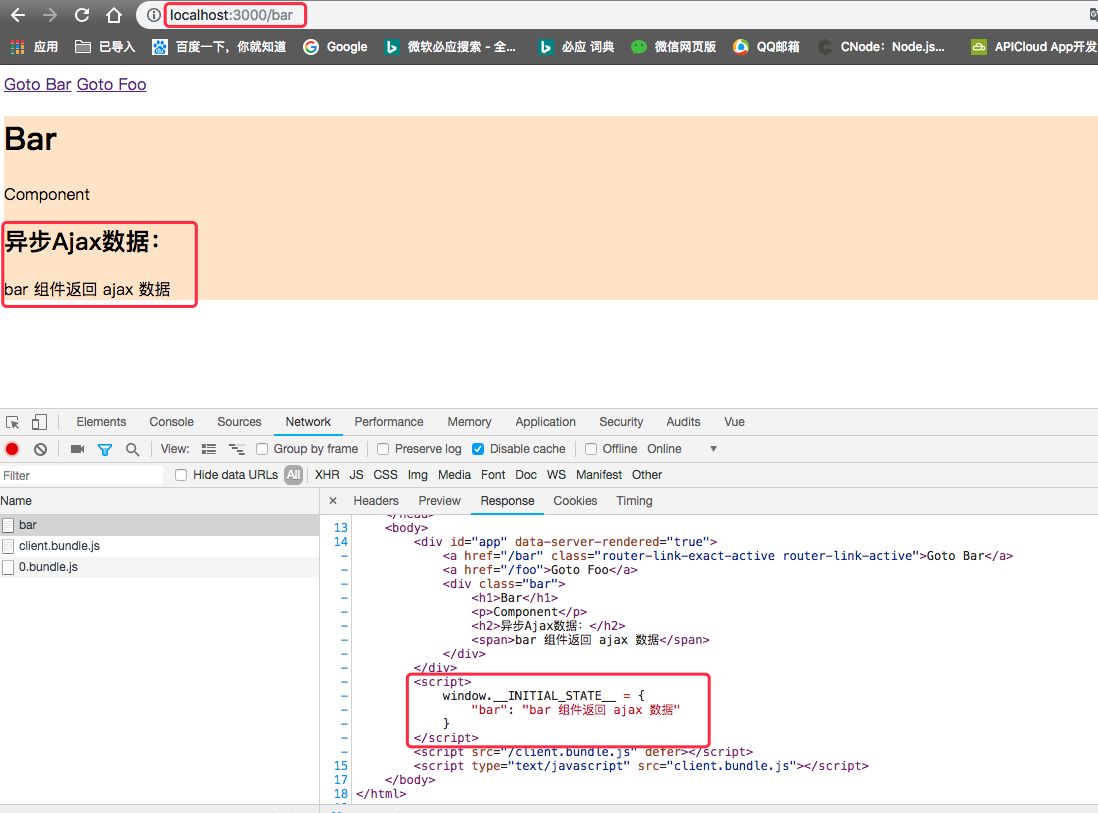This screenshot has width=1098, height=813.
Task: Click the Filter text input
Action: [x=82, y=475]
